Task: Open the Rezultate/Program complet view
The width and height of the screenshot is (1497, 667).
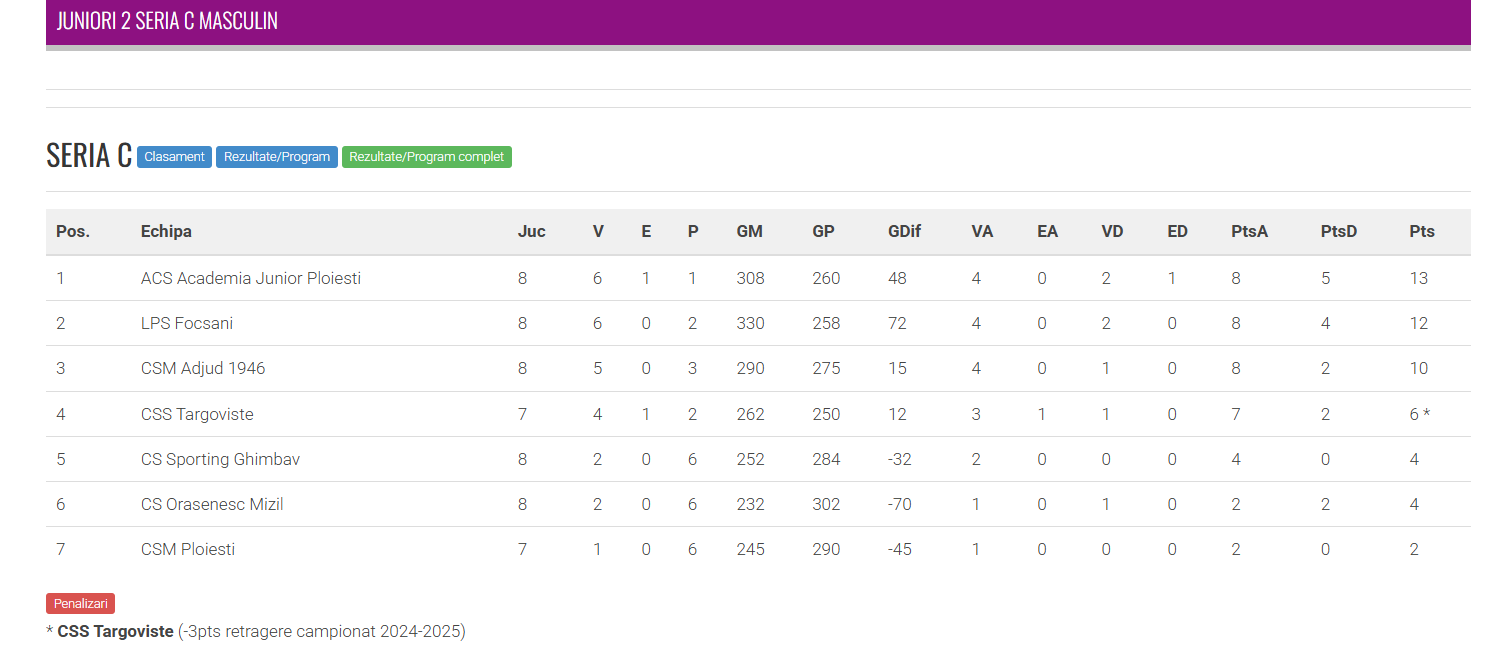Action: 426,157
